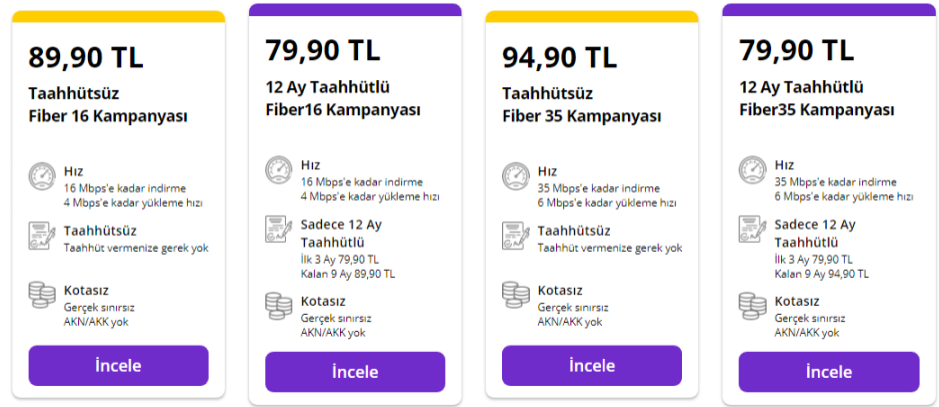The height and width of the screenshot is (407, 939).
Task: Click speedometer icon in 12 Ay Fiber35 card
Action: tap(753, 170)
